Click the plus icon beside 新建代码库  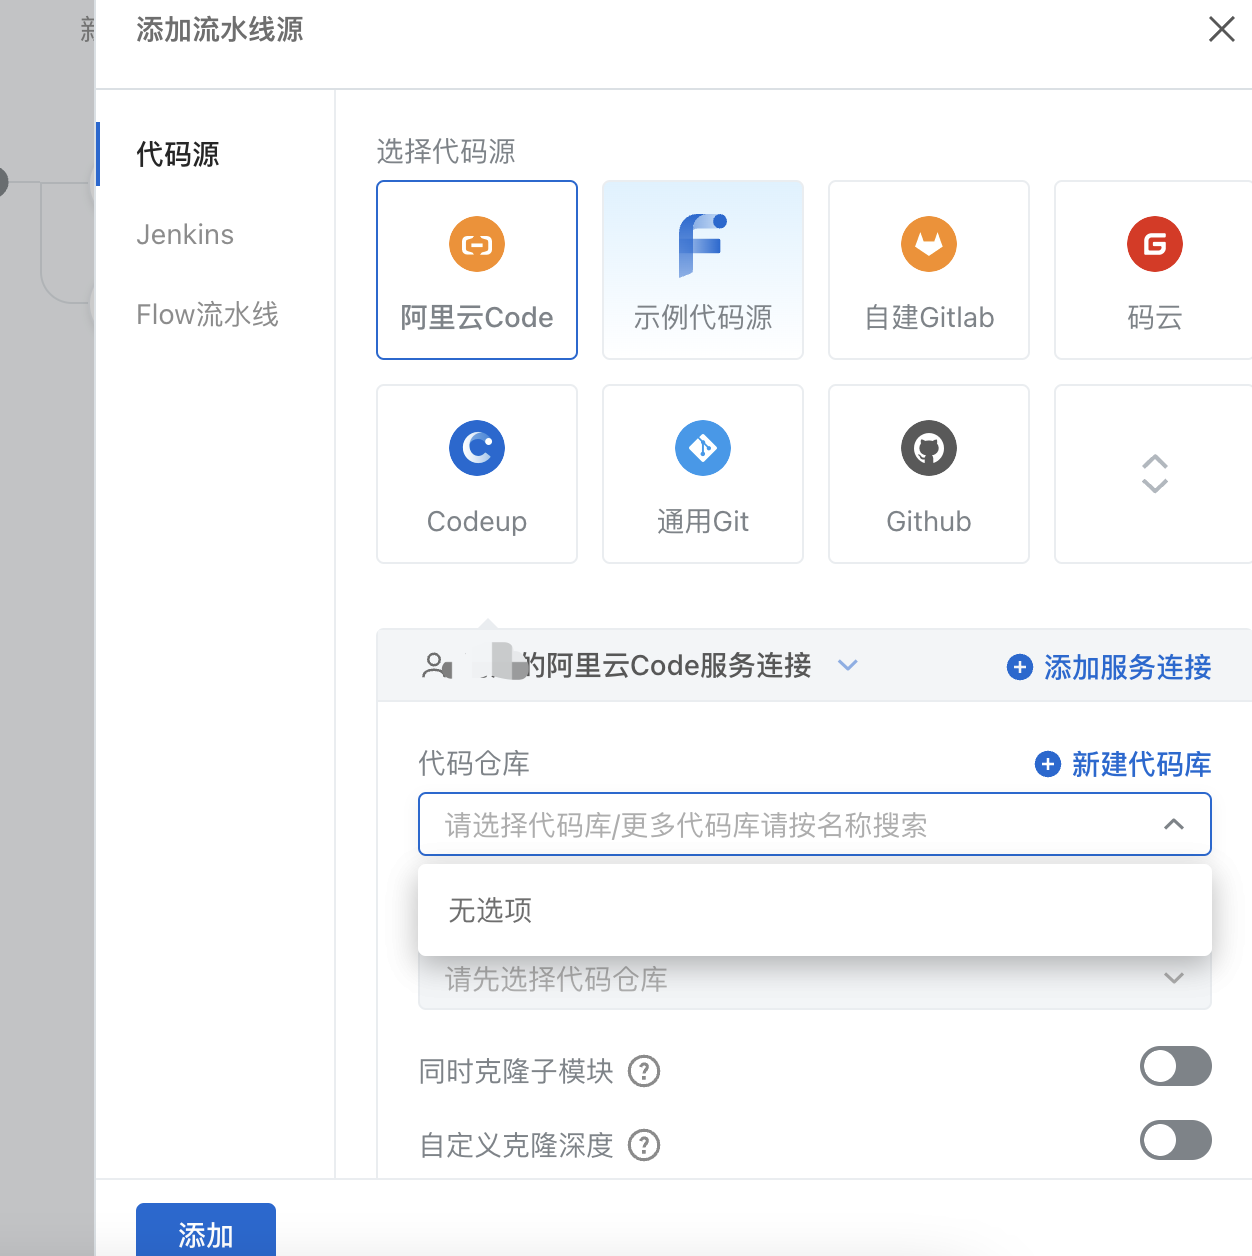click(1048, 764)
